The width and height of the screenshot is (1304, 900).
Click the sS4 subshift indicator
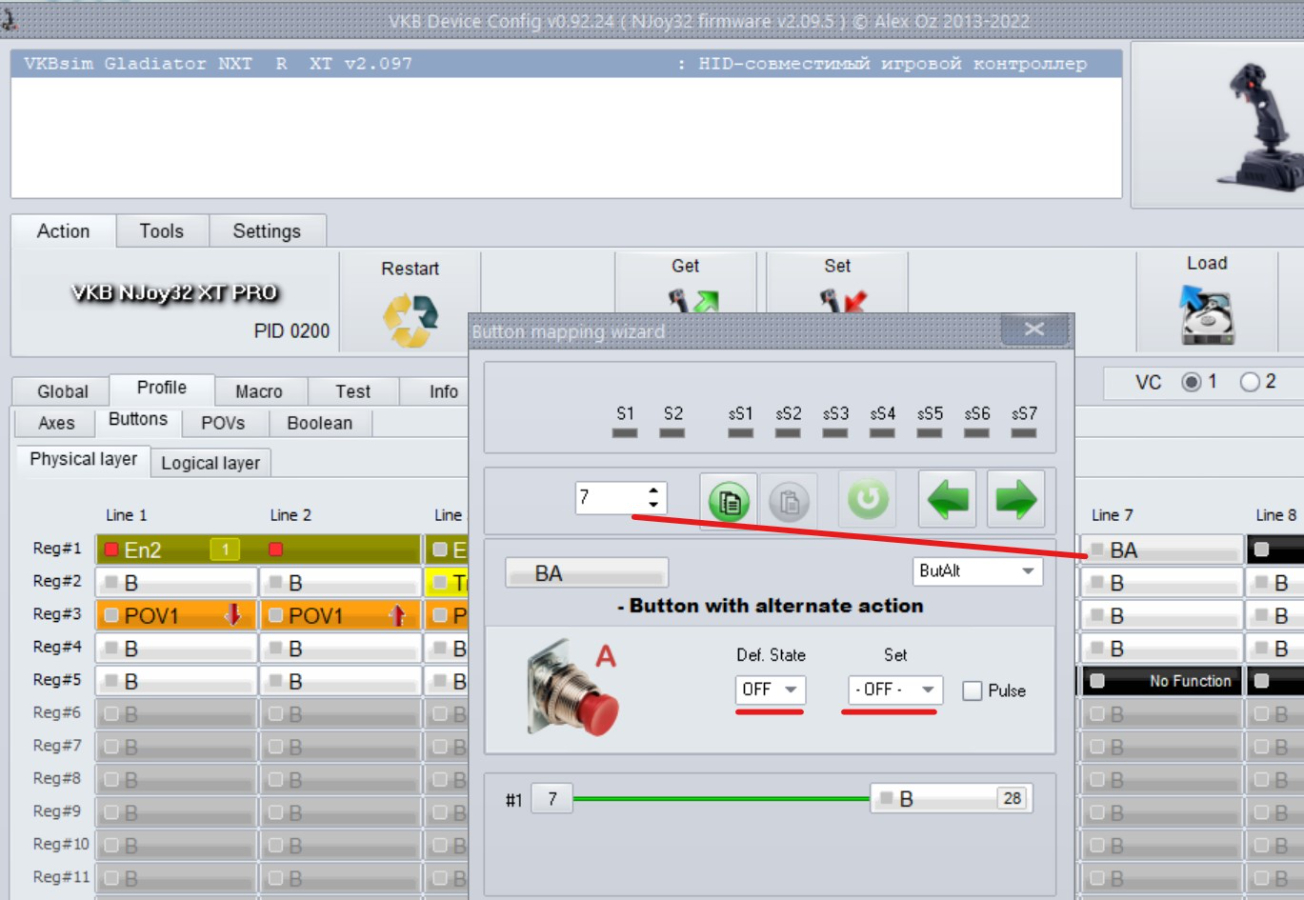pyautogui.click(x=882, y=434)
